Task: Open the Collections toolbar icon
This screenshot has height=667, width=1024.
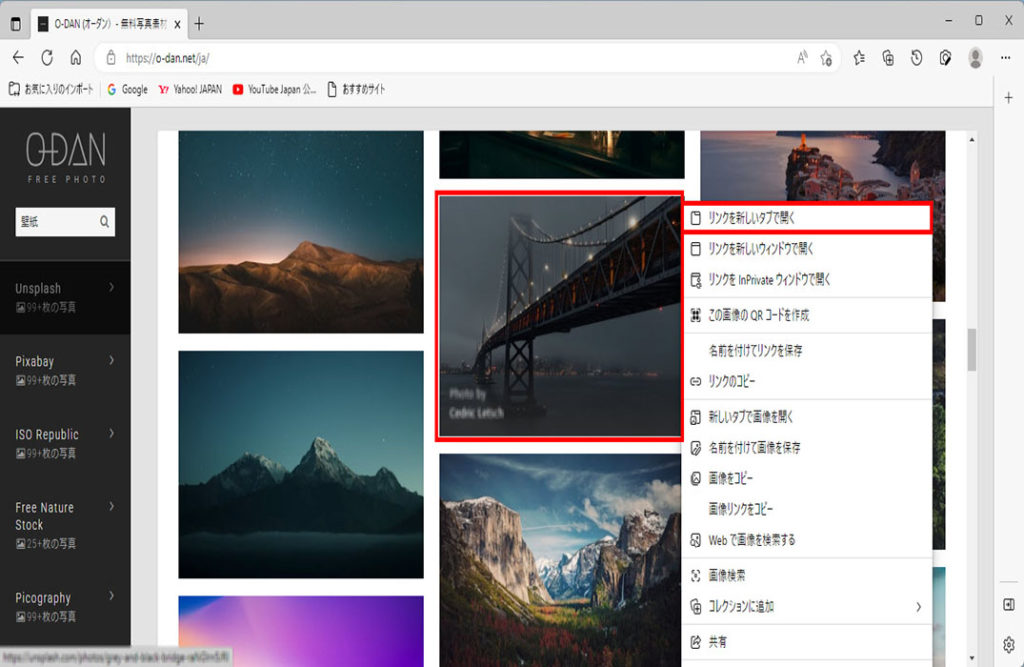Action: tap(888, 58)
